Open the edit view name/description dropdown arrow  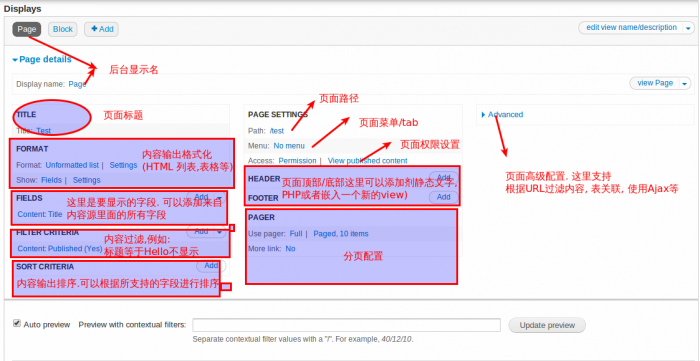pyautogui.click(x=688, y=28)
